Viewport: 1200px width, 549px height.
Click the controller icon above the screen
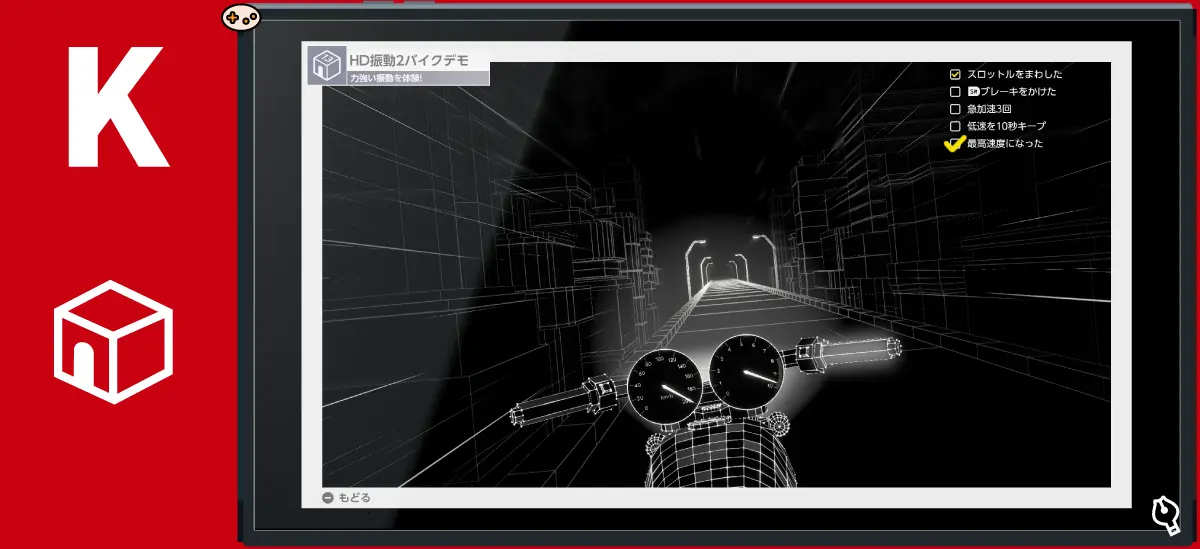[240, 17]
